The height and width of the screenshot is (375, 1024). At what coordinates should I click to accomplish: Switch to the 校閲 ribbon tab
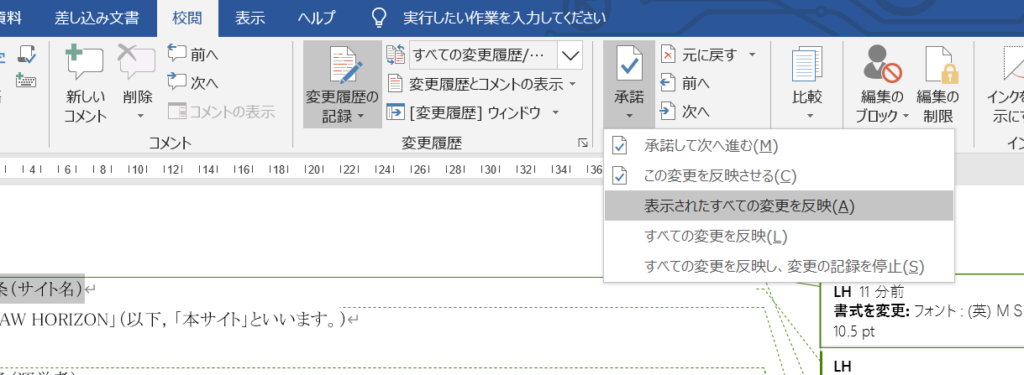tap(187, 18)
